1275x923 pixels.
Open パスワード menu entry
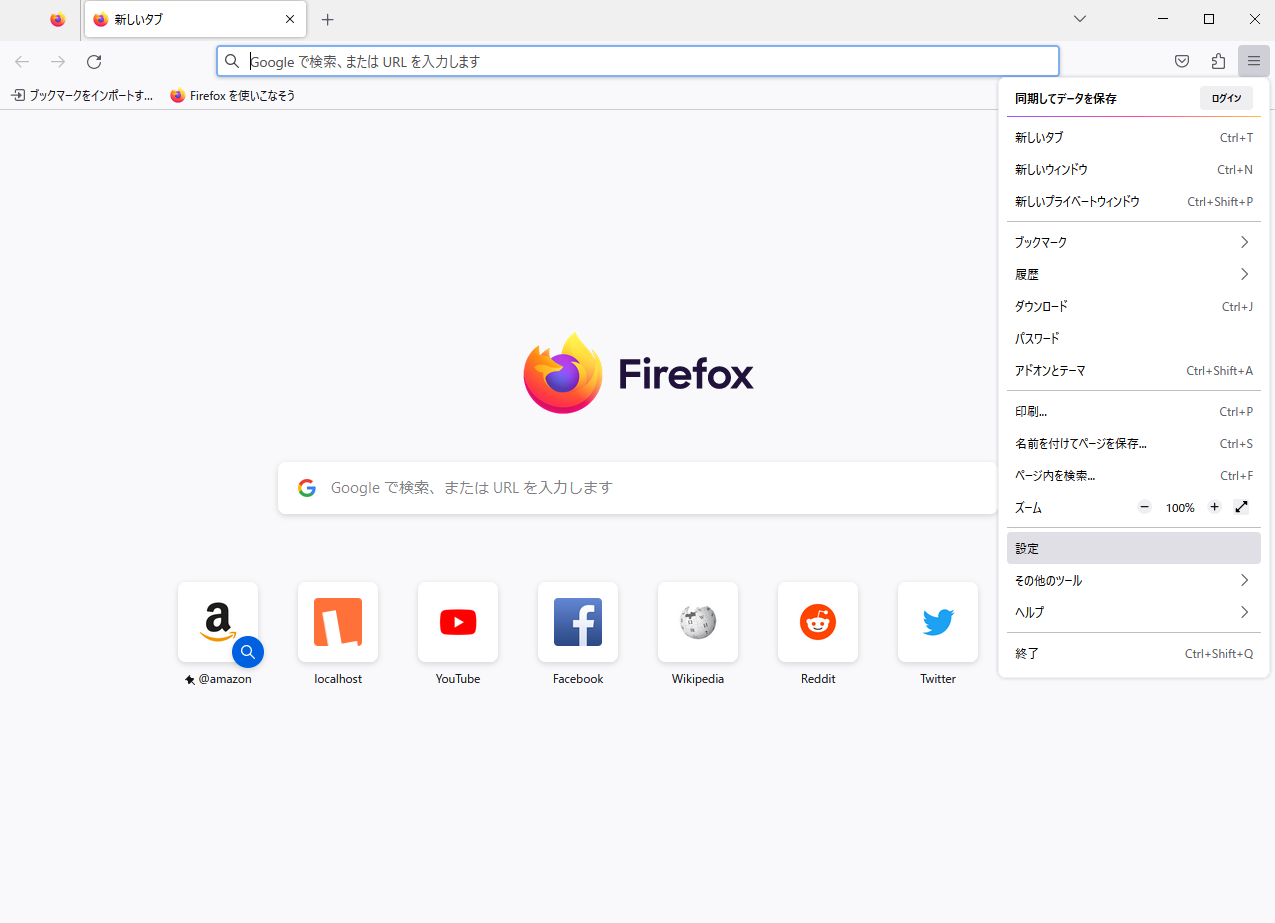tap(1134, 338)
